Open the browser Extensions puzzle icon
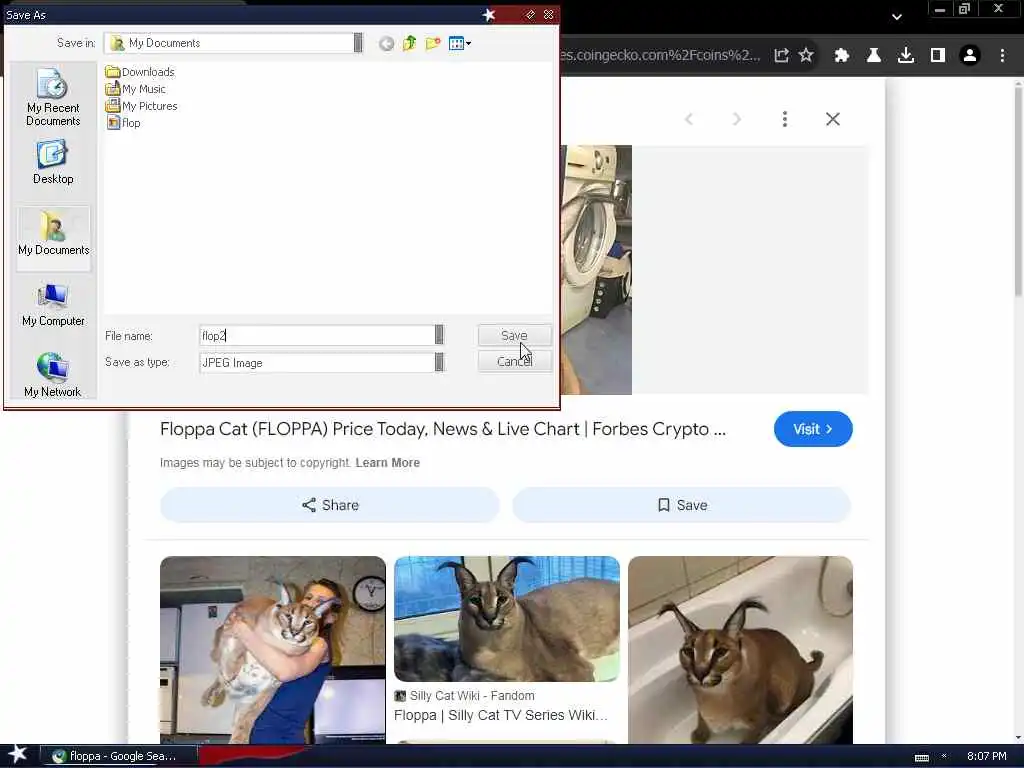This screenshot has width=1024, height=768. tap(841, 56)
